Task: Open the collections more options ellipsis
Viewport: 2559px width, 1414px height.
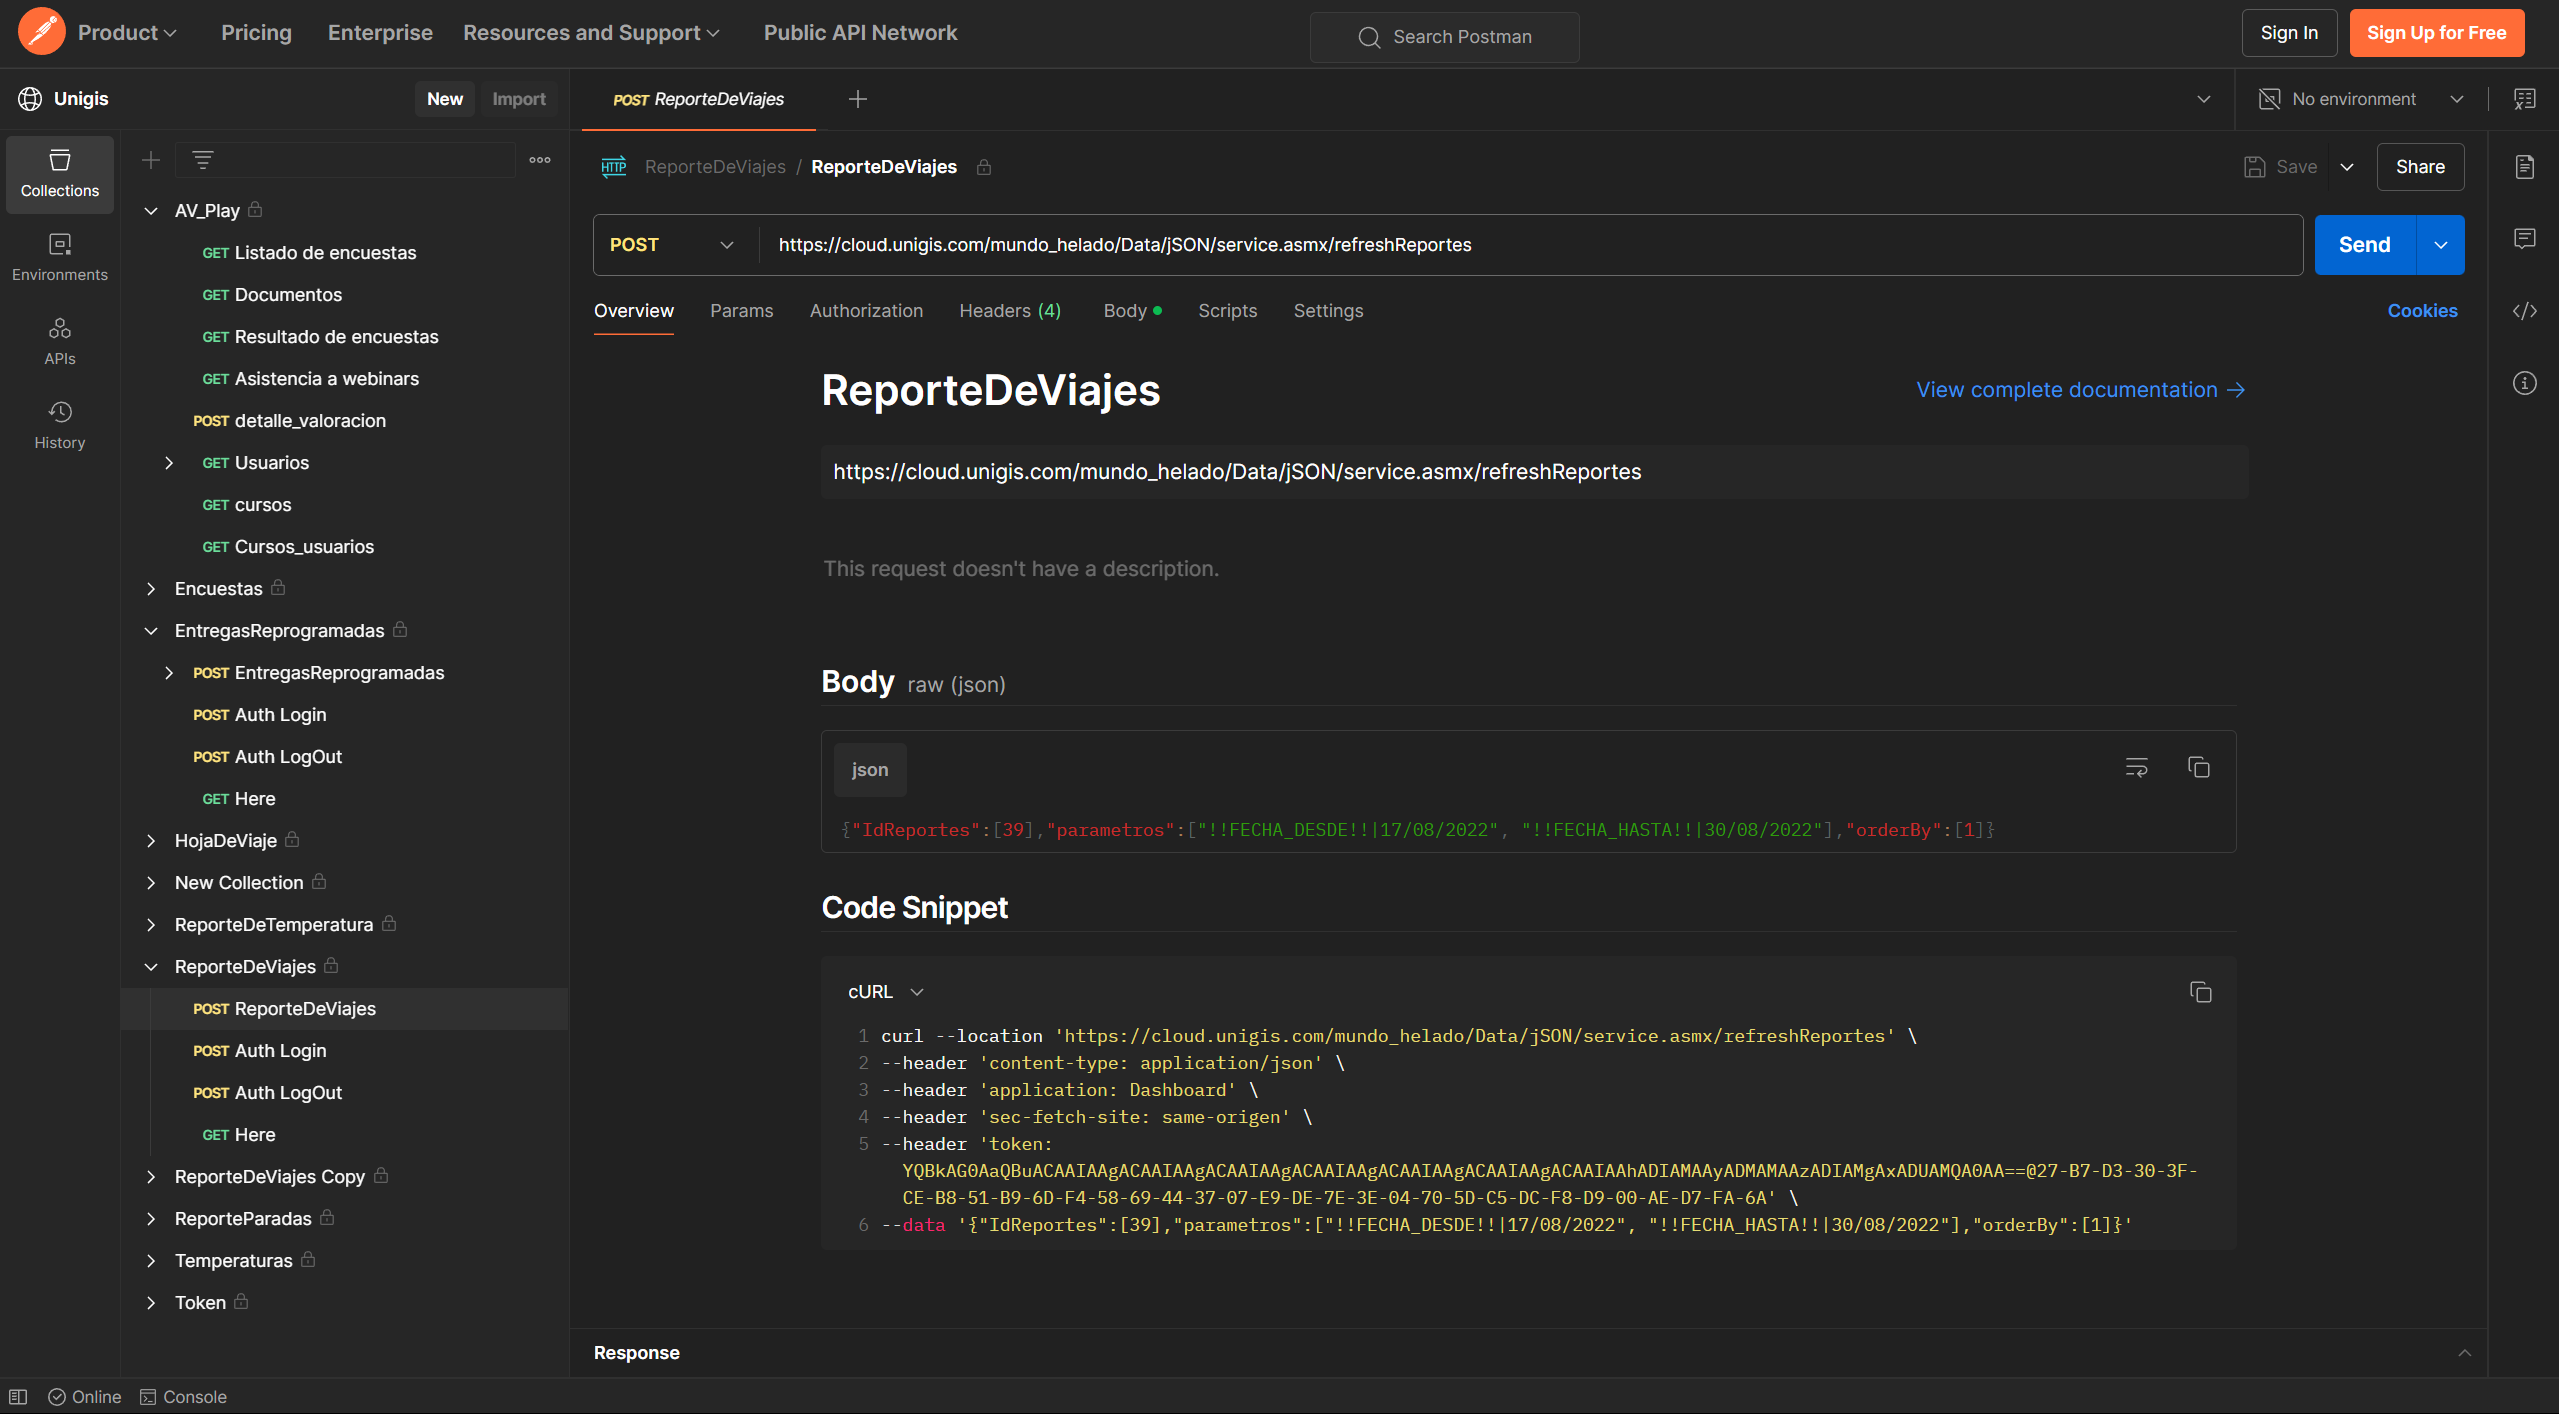Action: [540, 160]
